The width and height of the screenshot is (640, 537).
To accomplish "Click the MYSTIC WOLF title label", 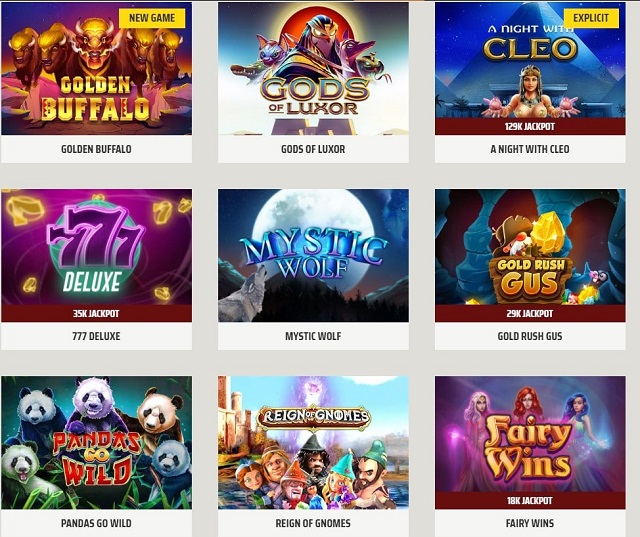I will pyautogui.click(x=313, y=336).
